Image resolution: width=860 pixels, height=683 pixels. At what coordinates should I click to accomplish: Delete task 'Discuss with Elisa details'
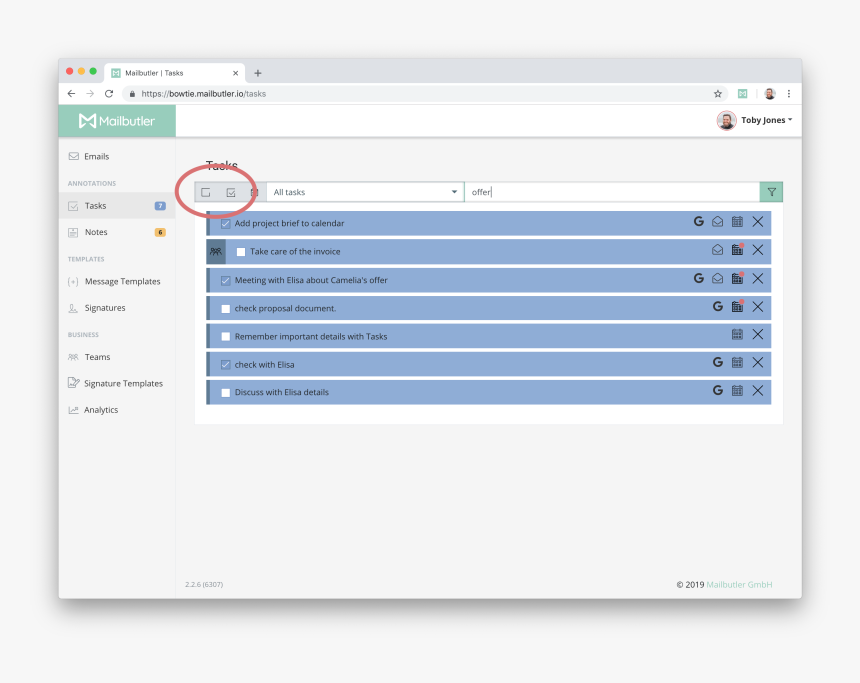tap(757, 391)
